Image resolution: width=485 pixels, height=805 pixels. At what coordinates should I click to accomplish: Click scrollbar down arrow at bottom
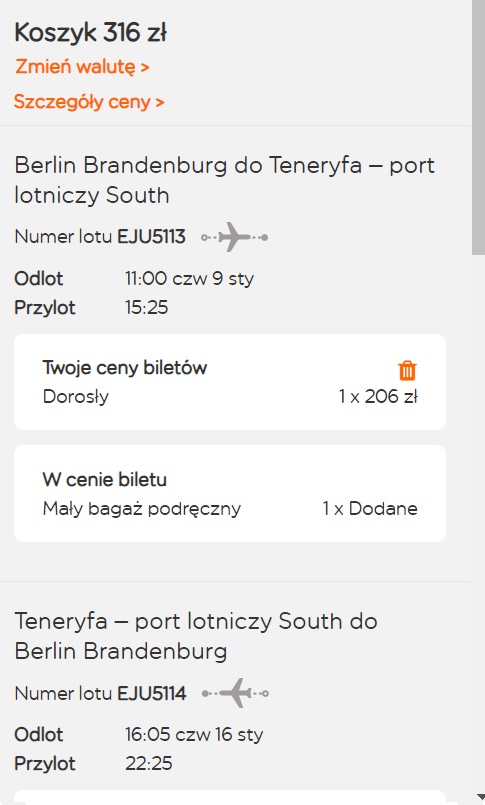[x=478, y=798]
